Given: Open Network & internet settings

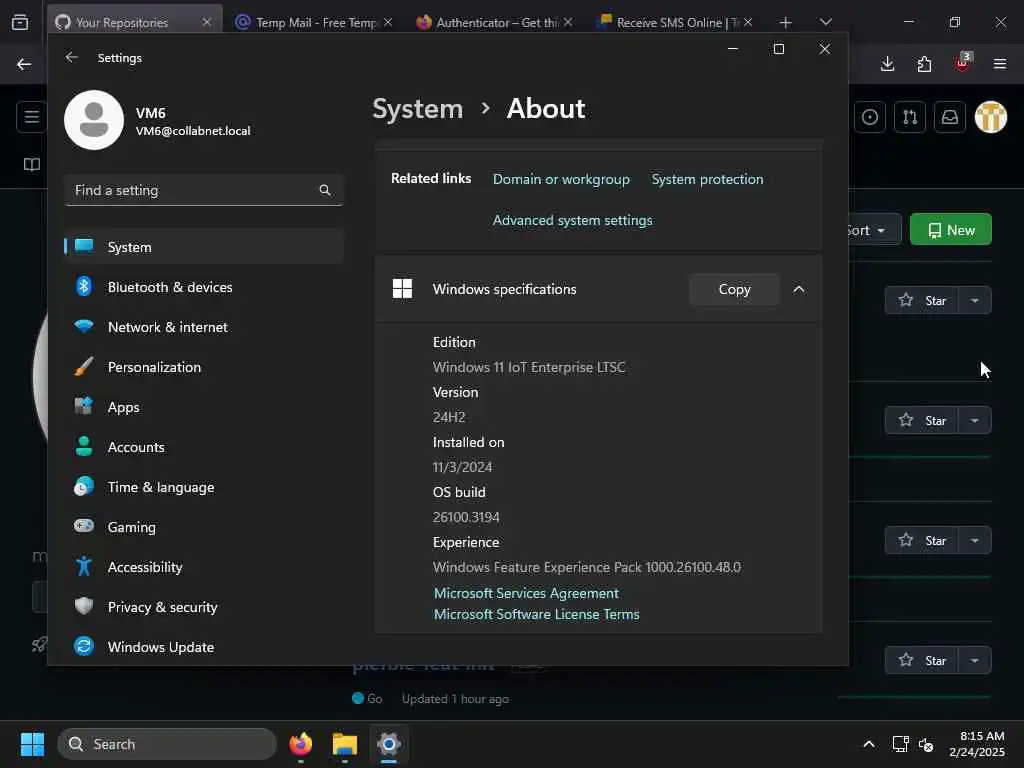Looking at the screenshot, I should tap(204, 327).
